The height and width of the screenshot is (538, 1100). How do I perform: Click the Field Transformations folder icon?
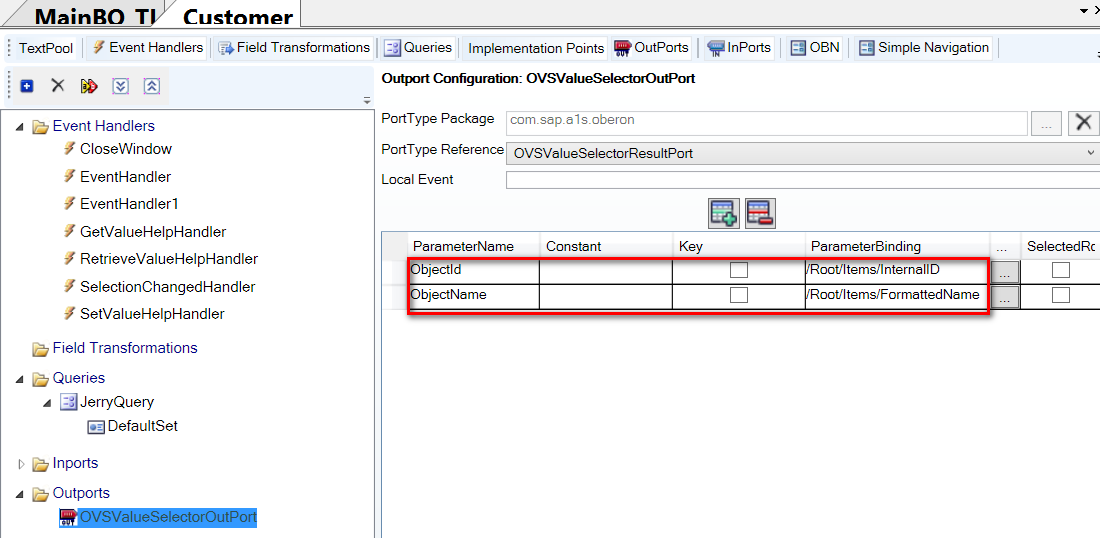coord(40,349)
